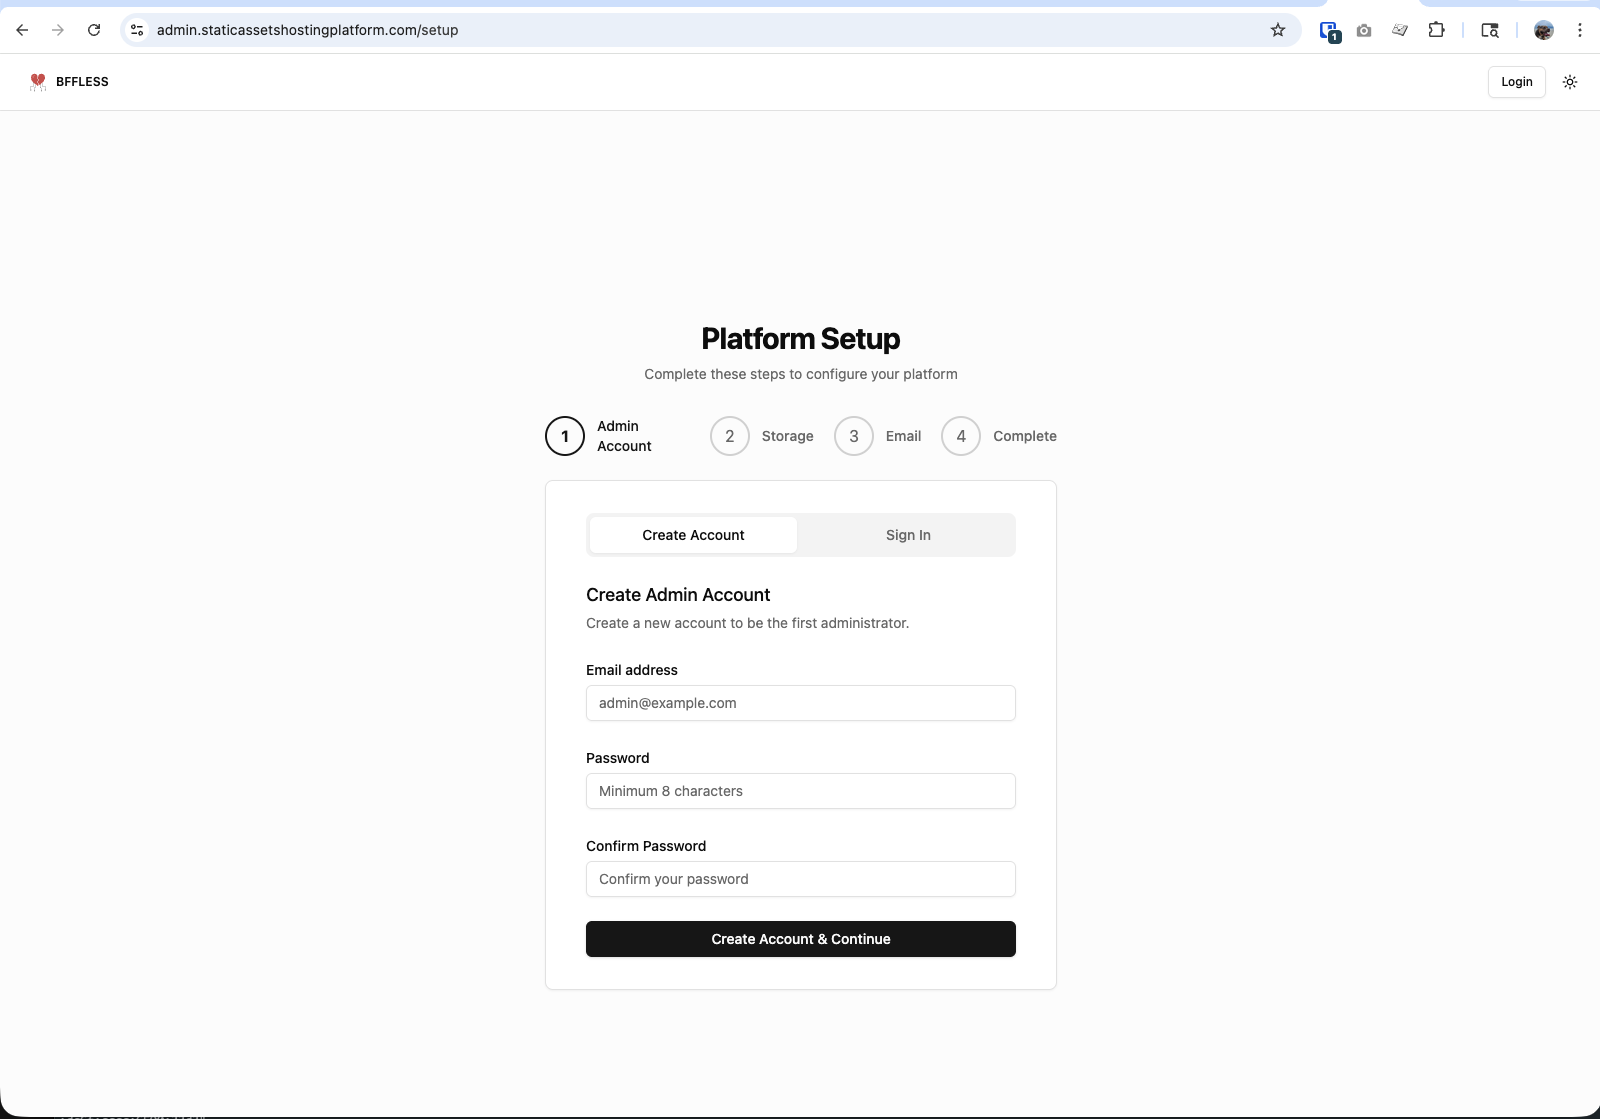
Task: Click into the Password field
Action: point(800,791)
